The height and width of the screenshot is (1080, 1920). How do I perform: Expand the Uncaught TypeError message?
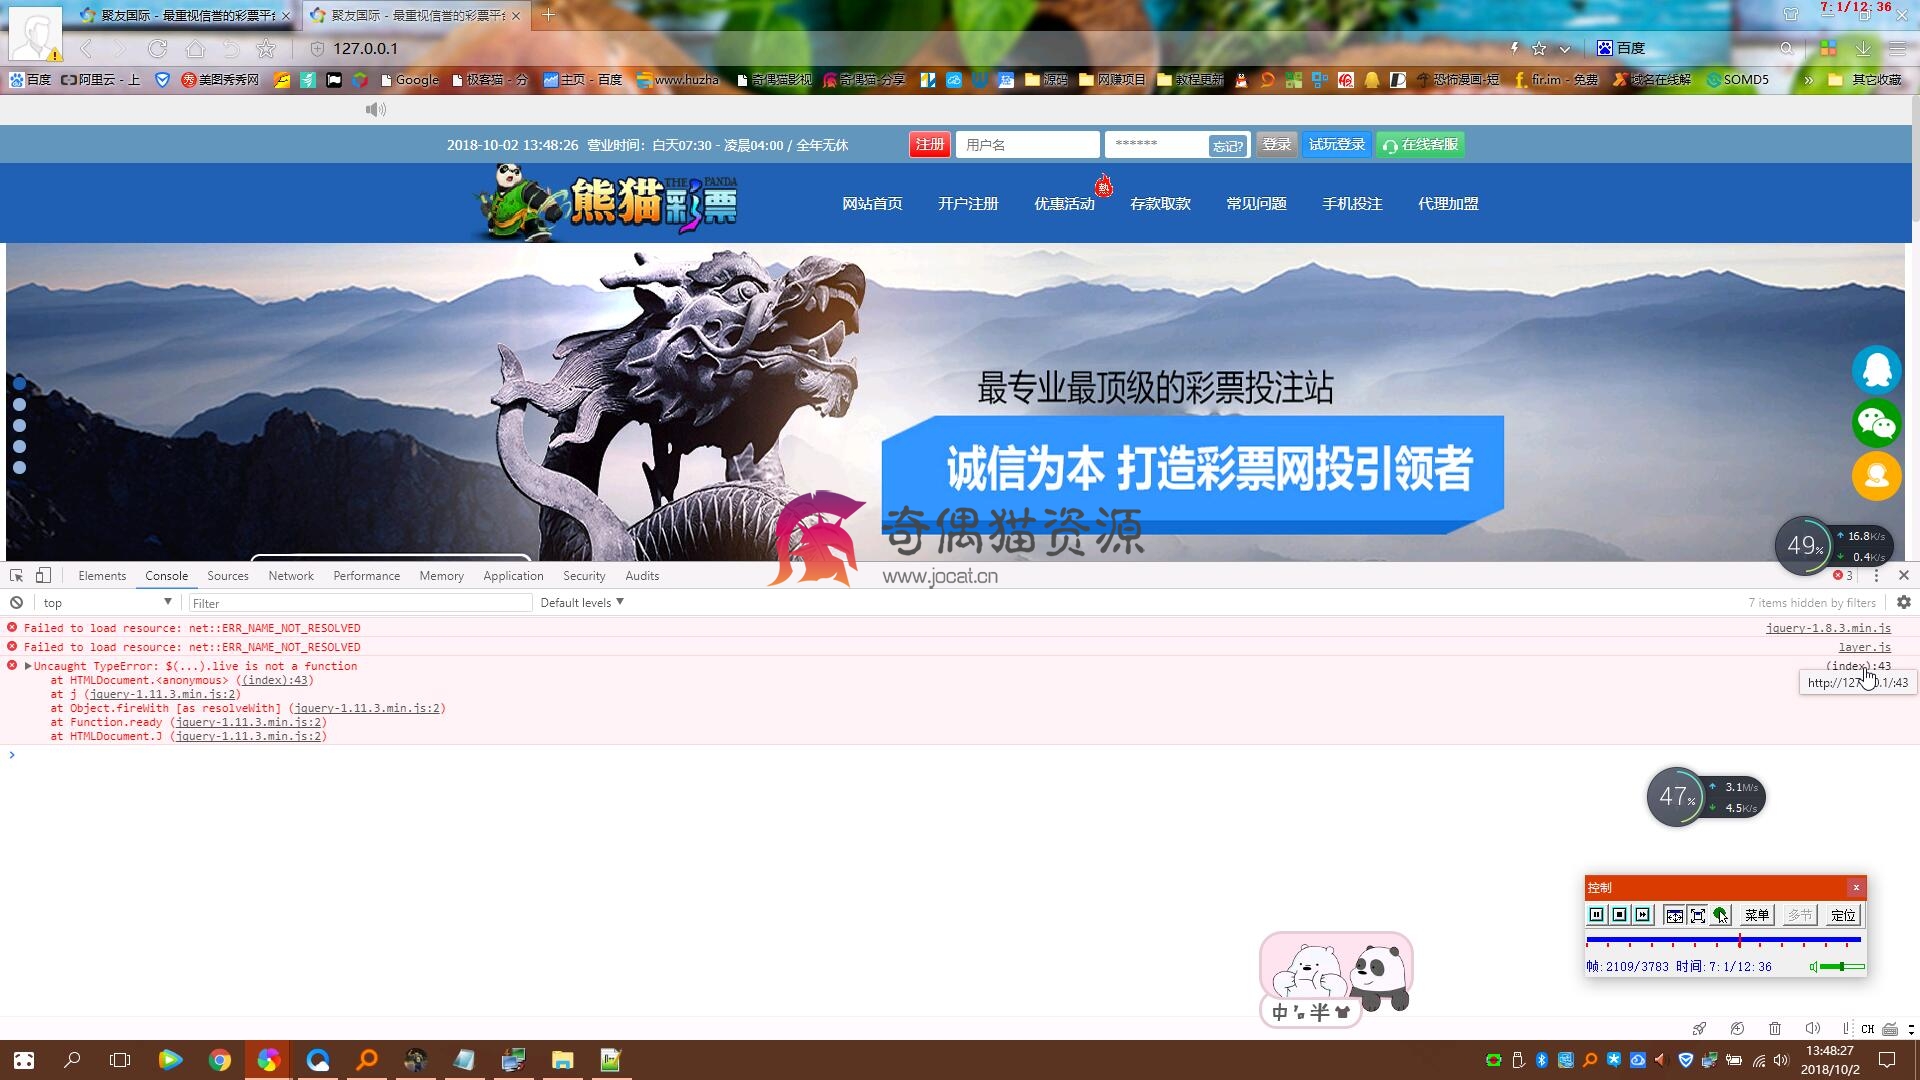click(x=28, y=666)
